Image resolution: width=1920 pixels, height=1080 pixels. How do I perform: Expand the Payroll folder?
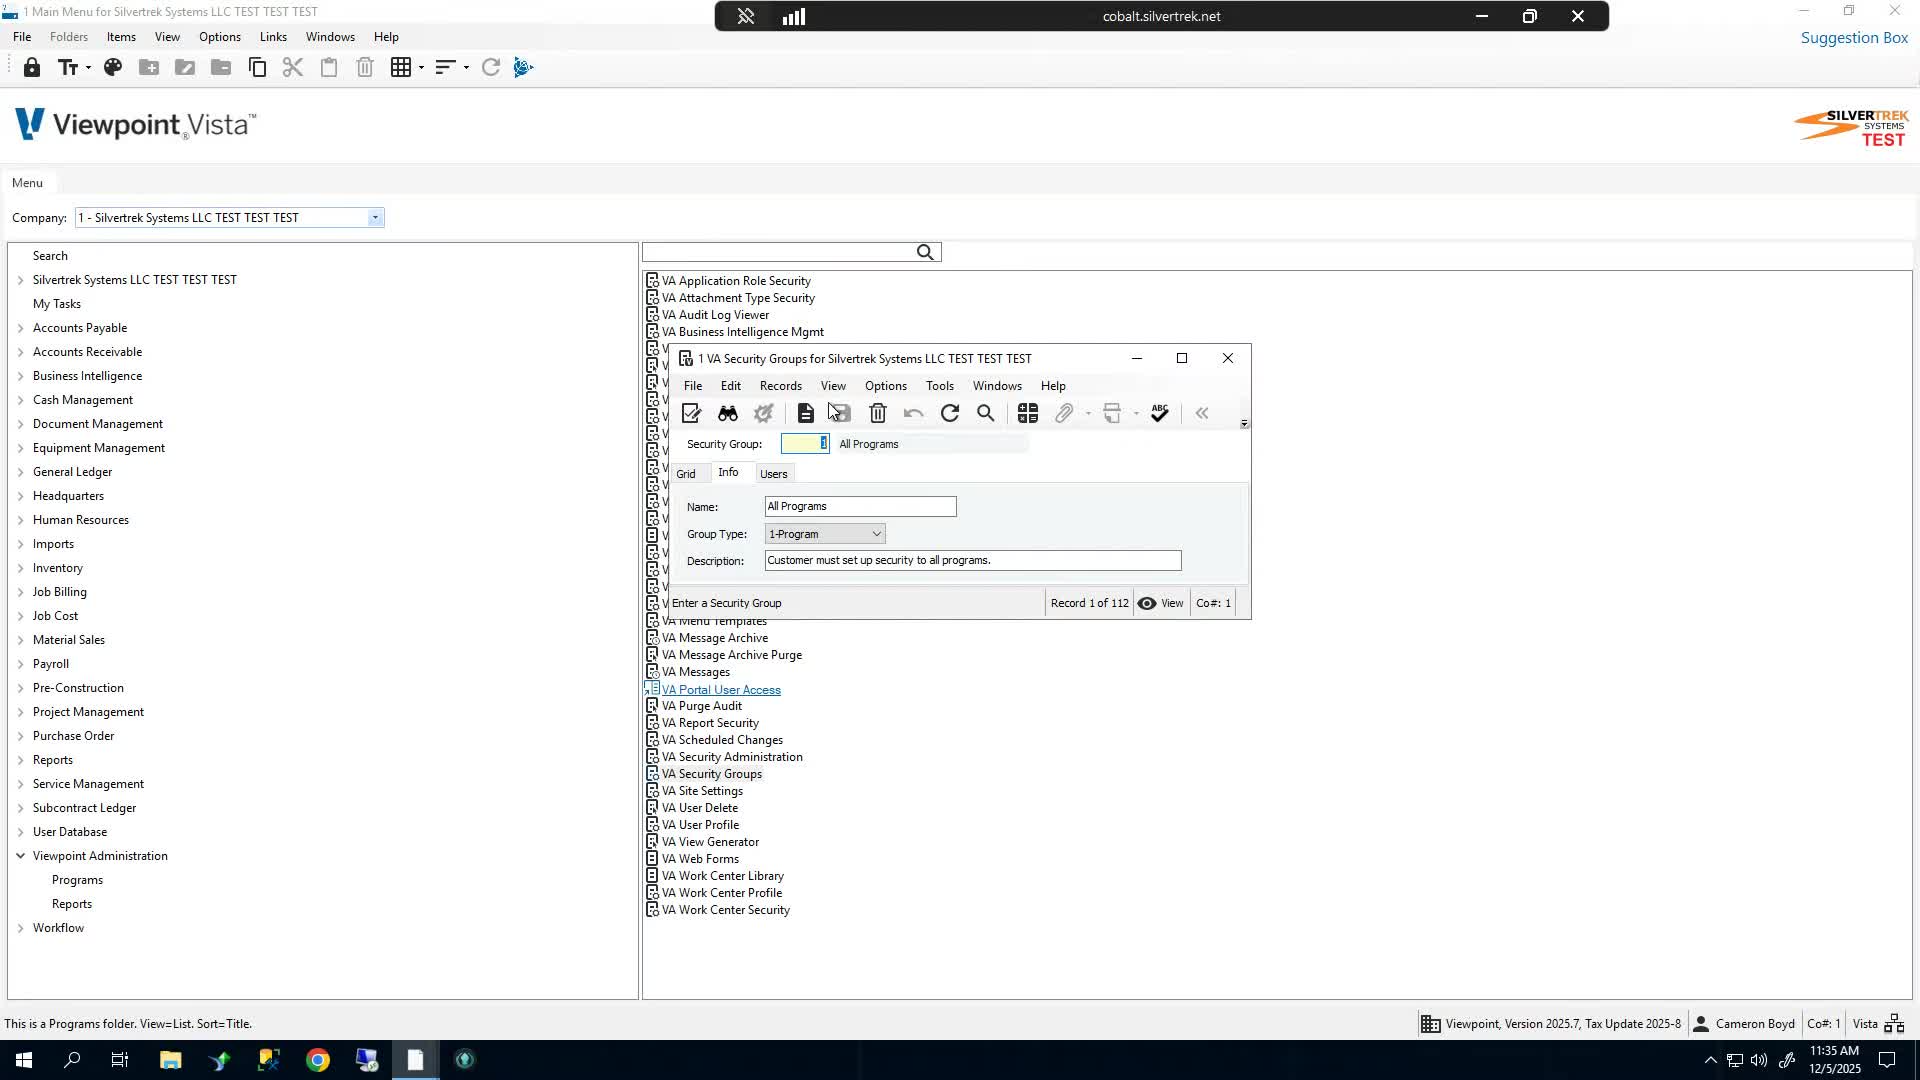[20, 664]
